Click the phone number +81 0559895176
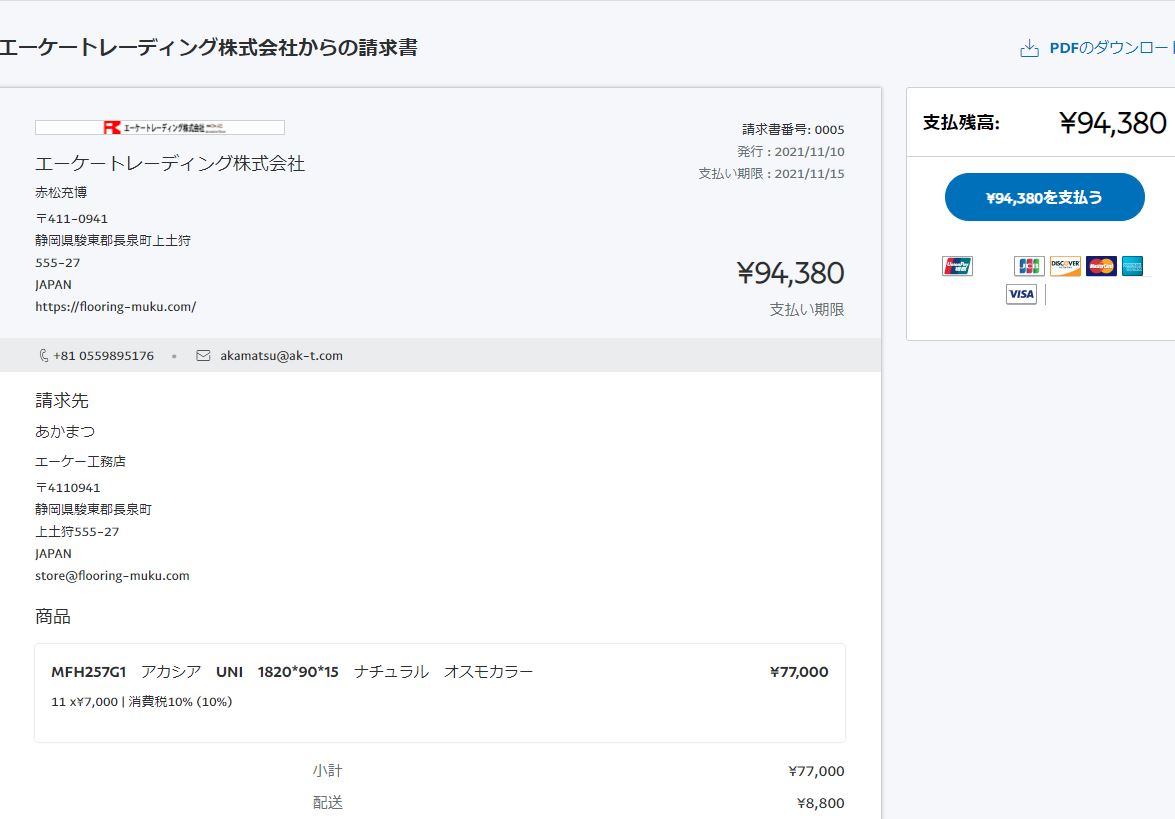Screen dimensions: 1175x819 pyautogui.click(x=103, y=355)
